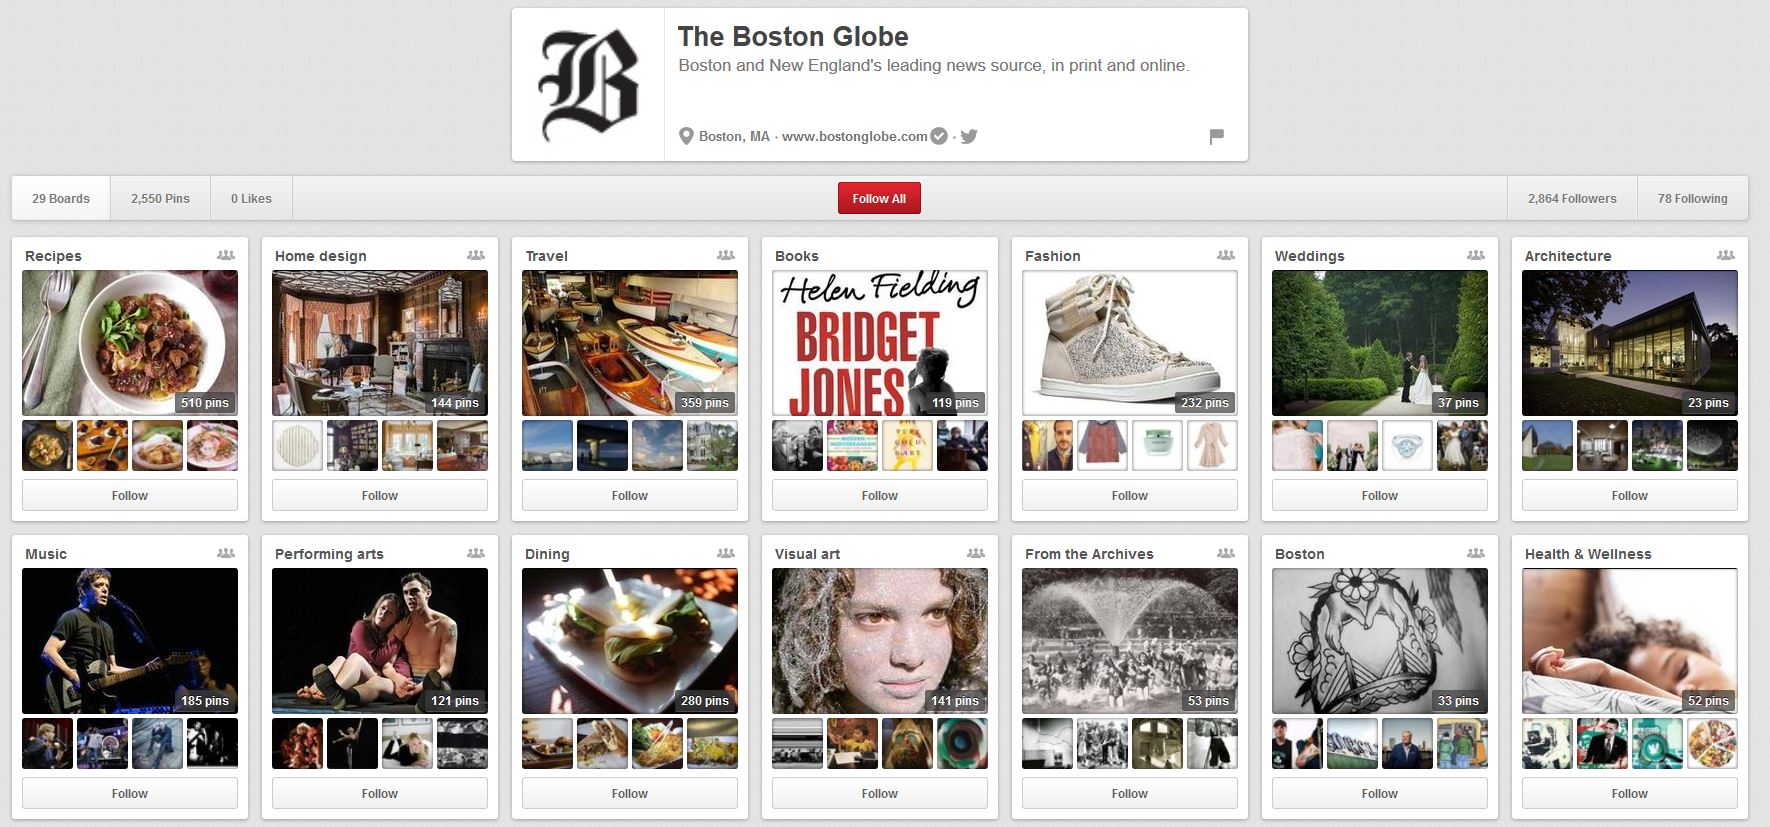Follow the Boston board
The height and width of the screenshot is (827, 1770).
(1380, 793)
